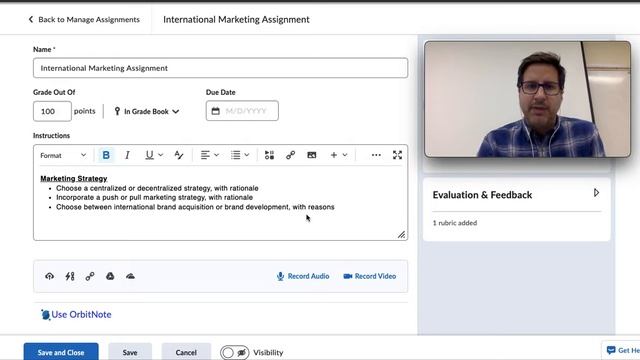Click Record Audio

click(x=303, y=276)
